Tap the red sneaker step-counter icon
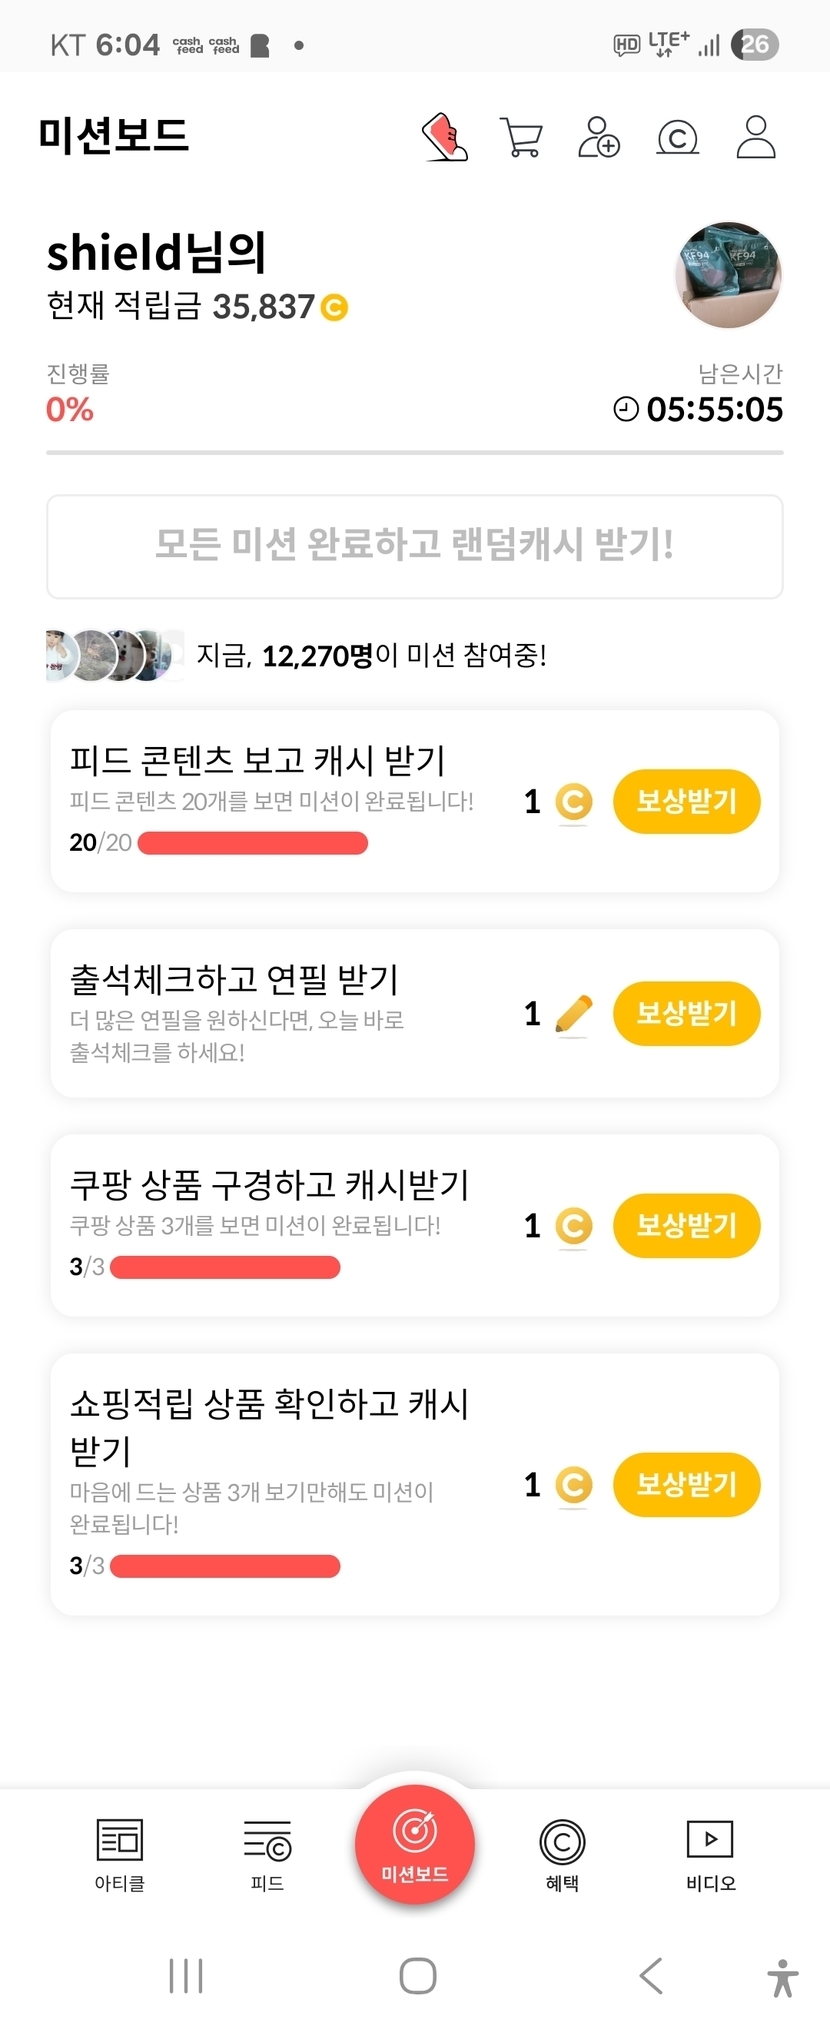 [445, 137]
